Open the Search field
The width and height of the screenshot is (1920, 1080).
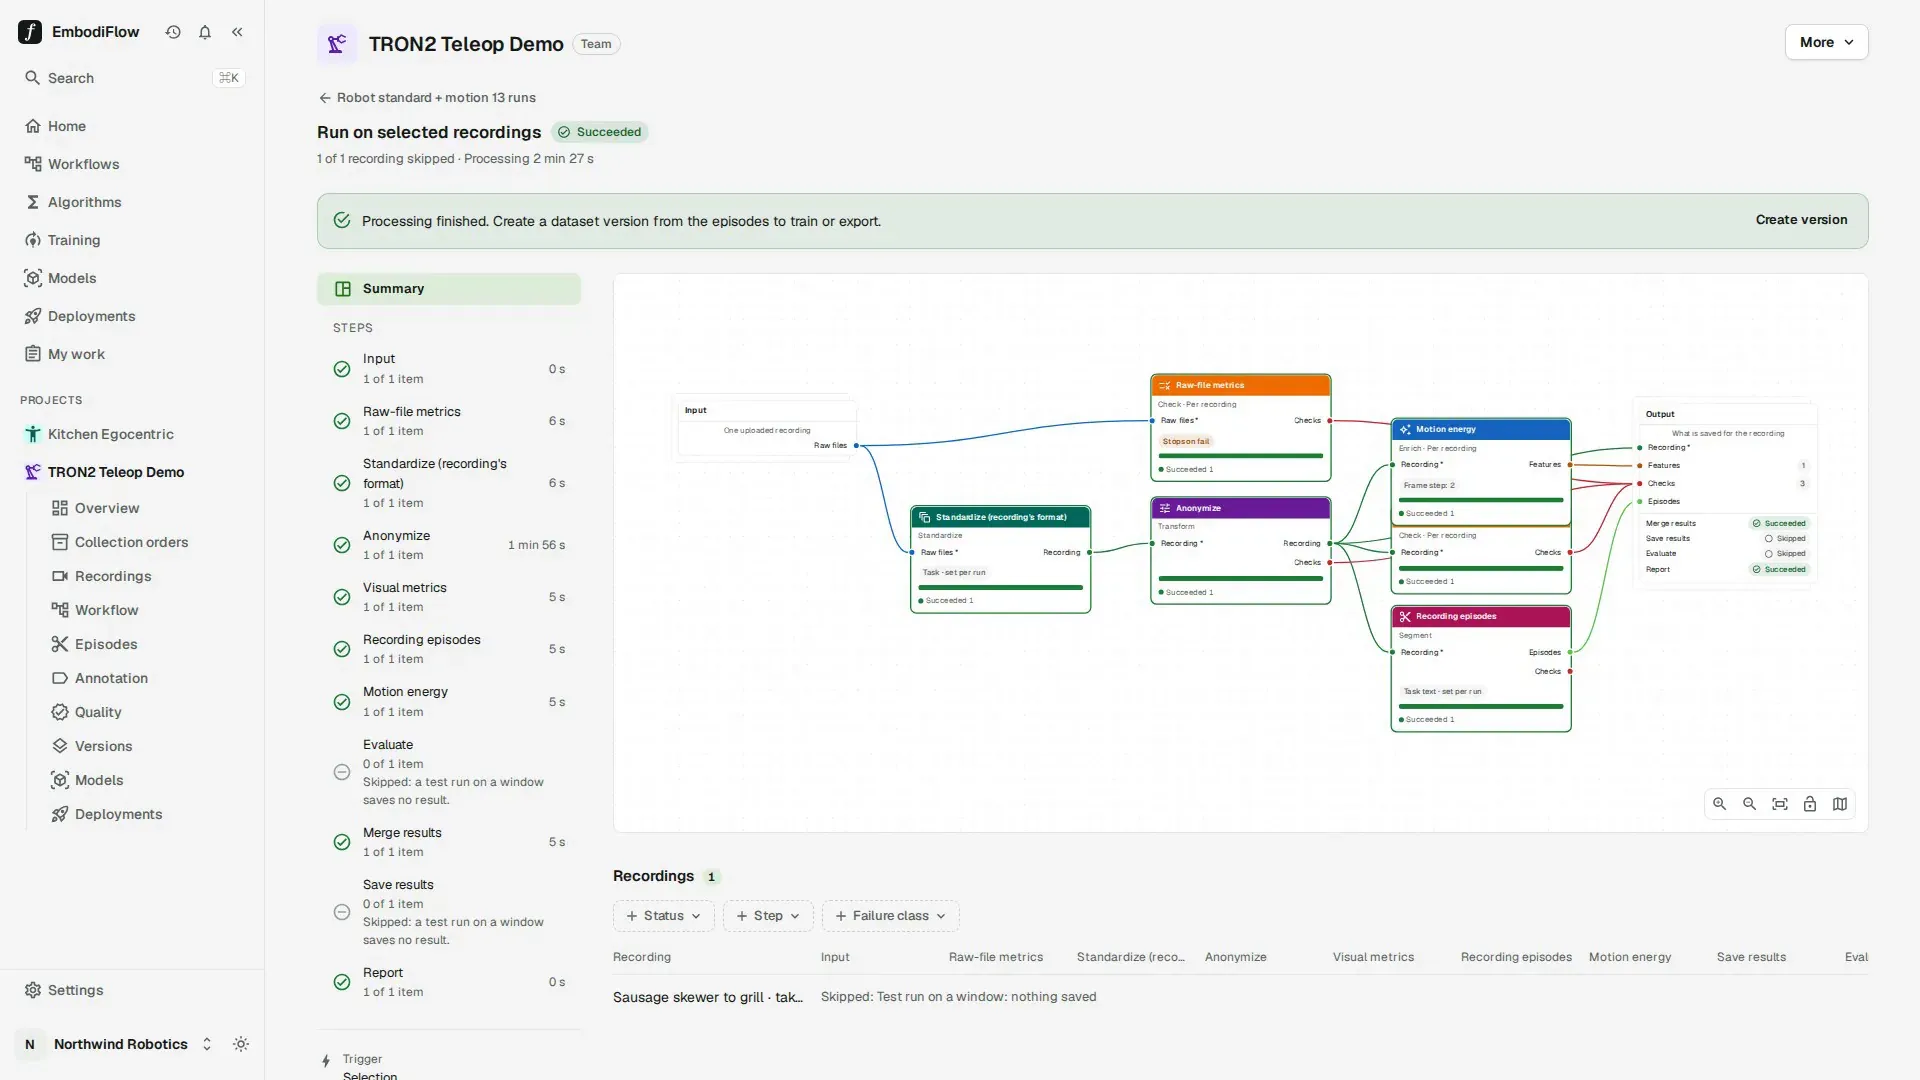[x=133, y=78]
